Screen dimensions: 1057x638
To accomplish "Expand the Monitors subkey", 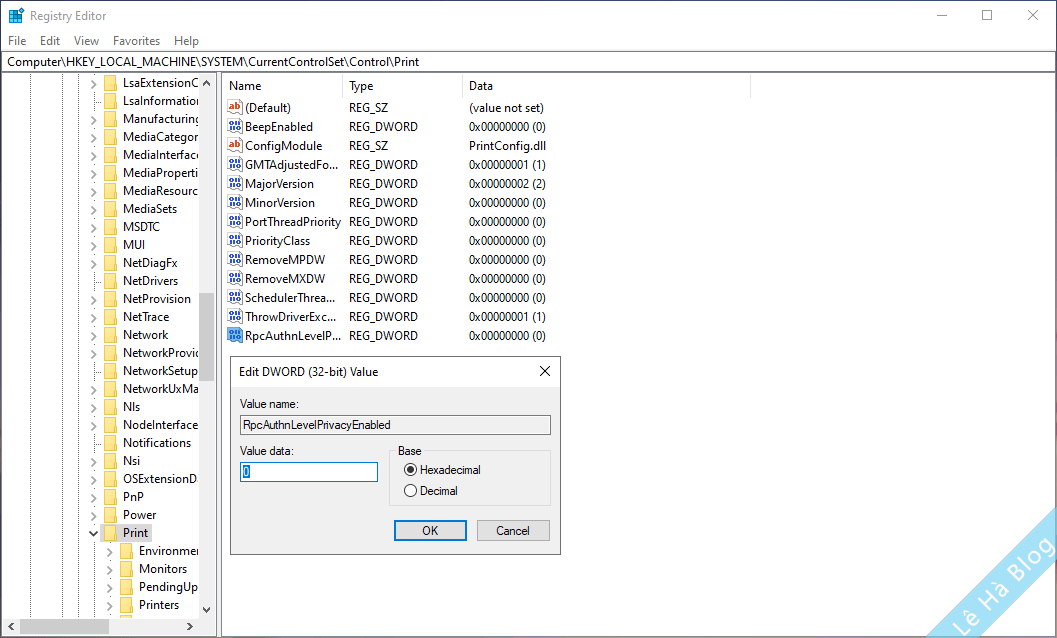I will (x=109, y=569).
